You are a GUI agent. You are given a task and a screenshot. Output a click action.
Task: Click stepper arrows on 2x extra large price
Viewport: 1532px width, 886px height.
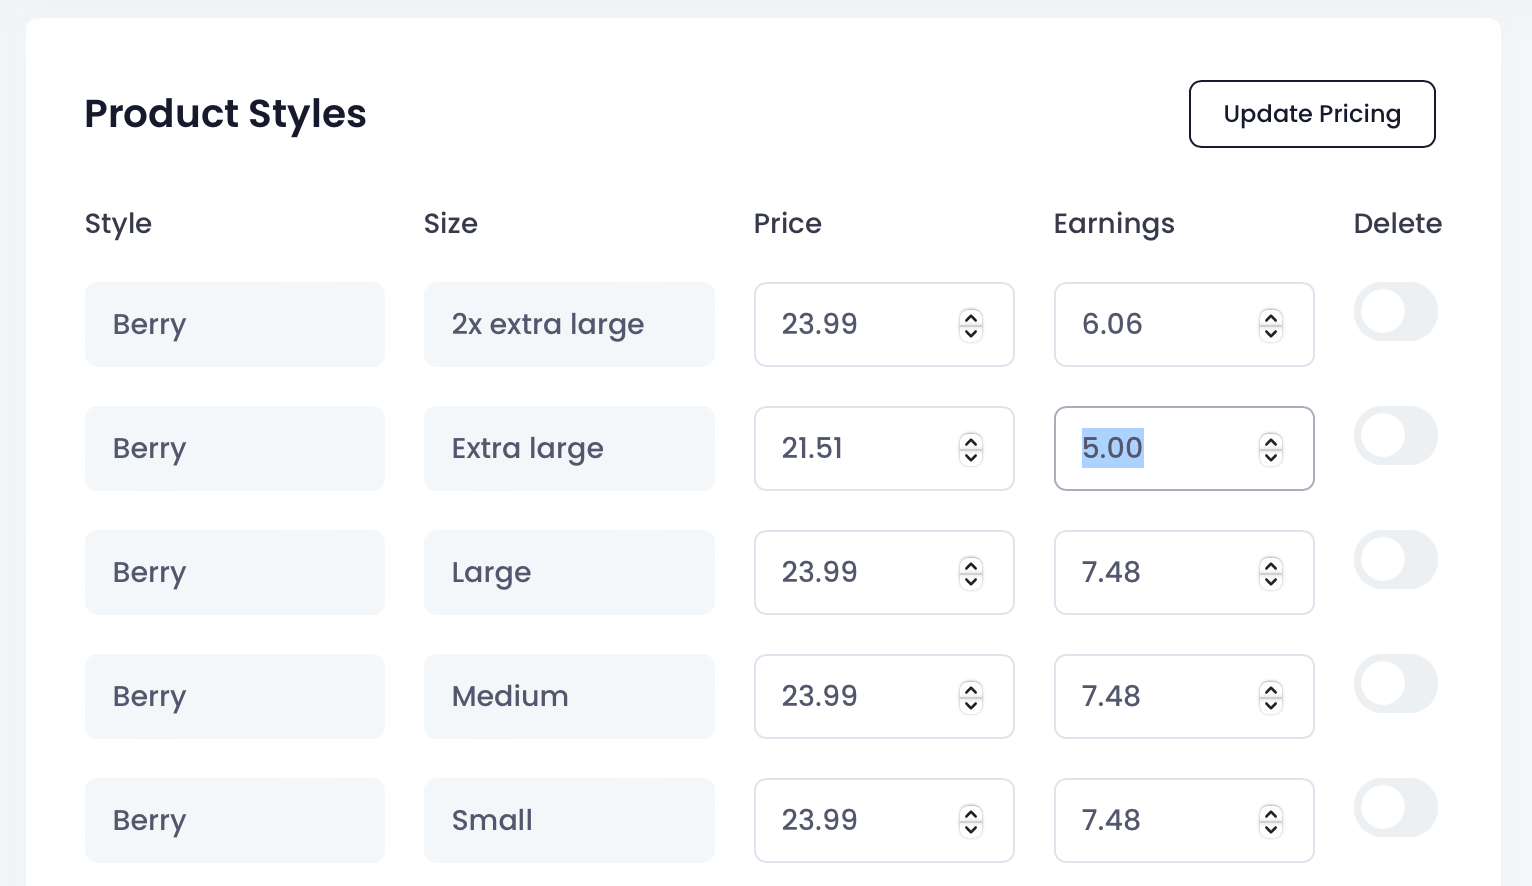coord(971,325)
